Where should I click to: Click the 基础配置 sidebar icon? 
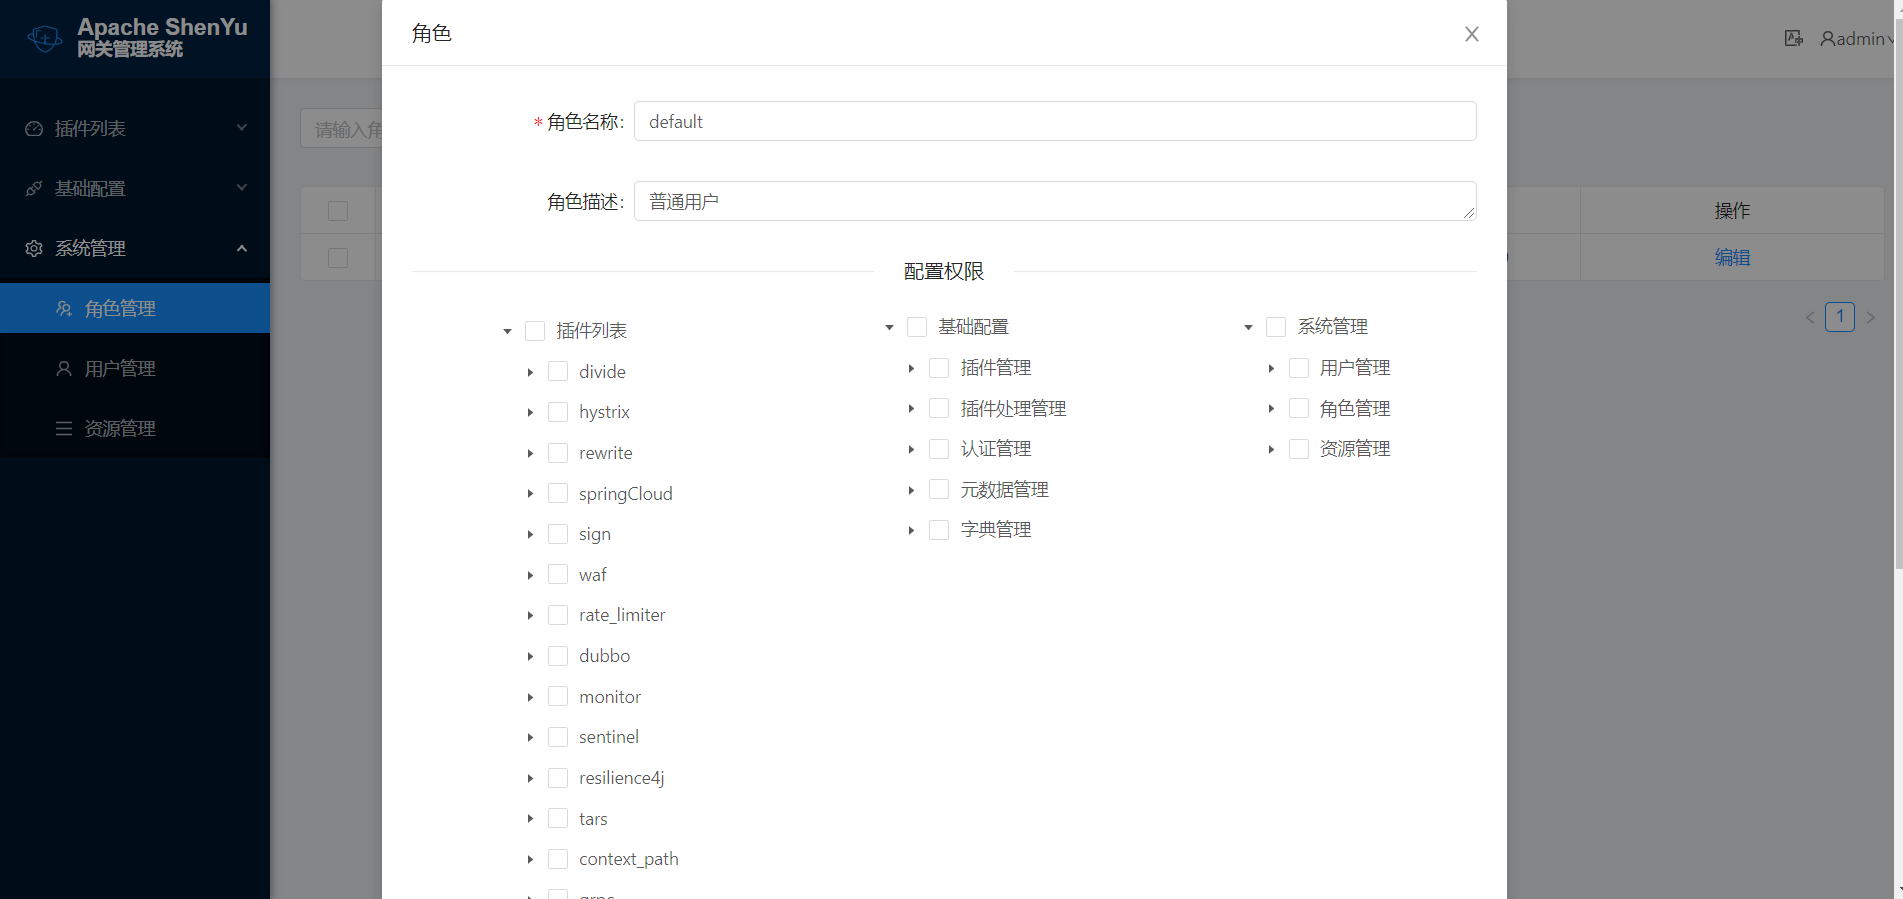[34, 189]
